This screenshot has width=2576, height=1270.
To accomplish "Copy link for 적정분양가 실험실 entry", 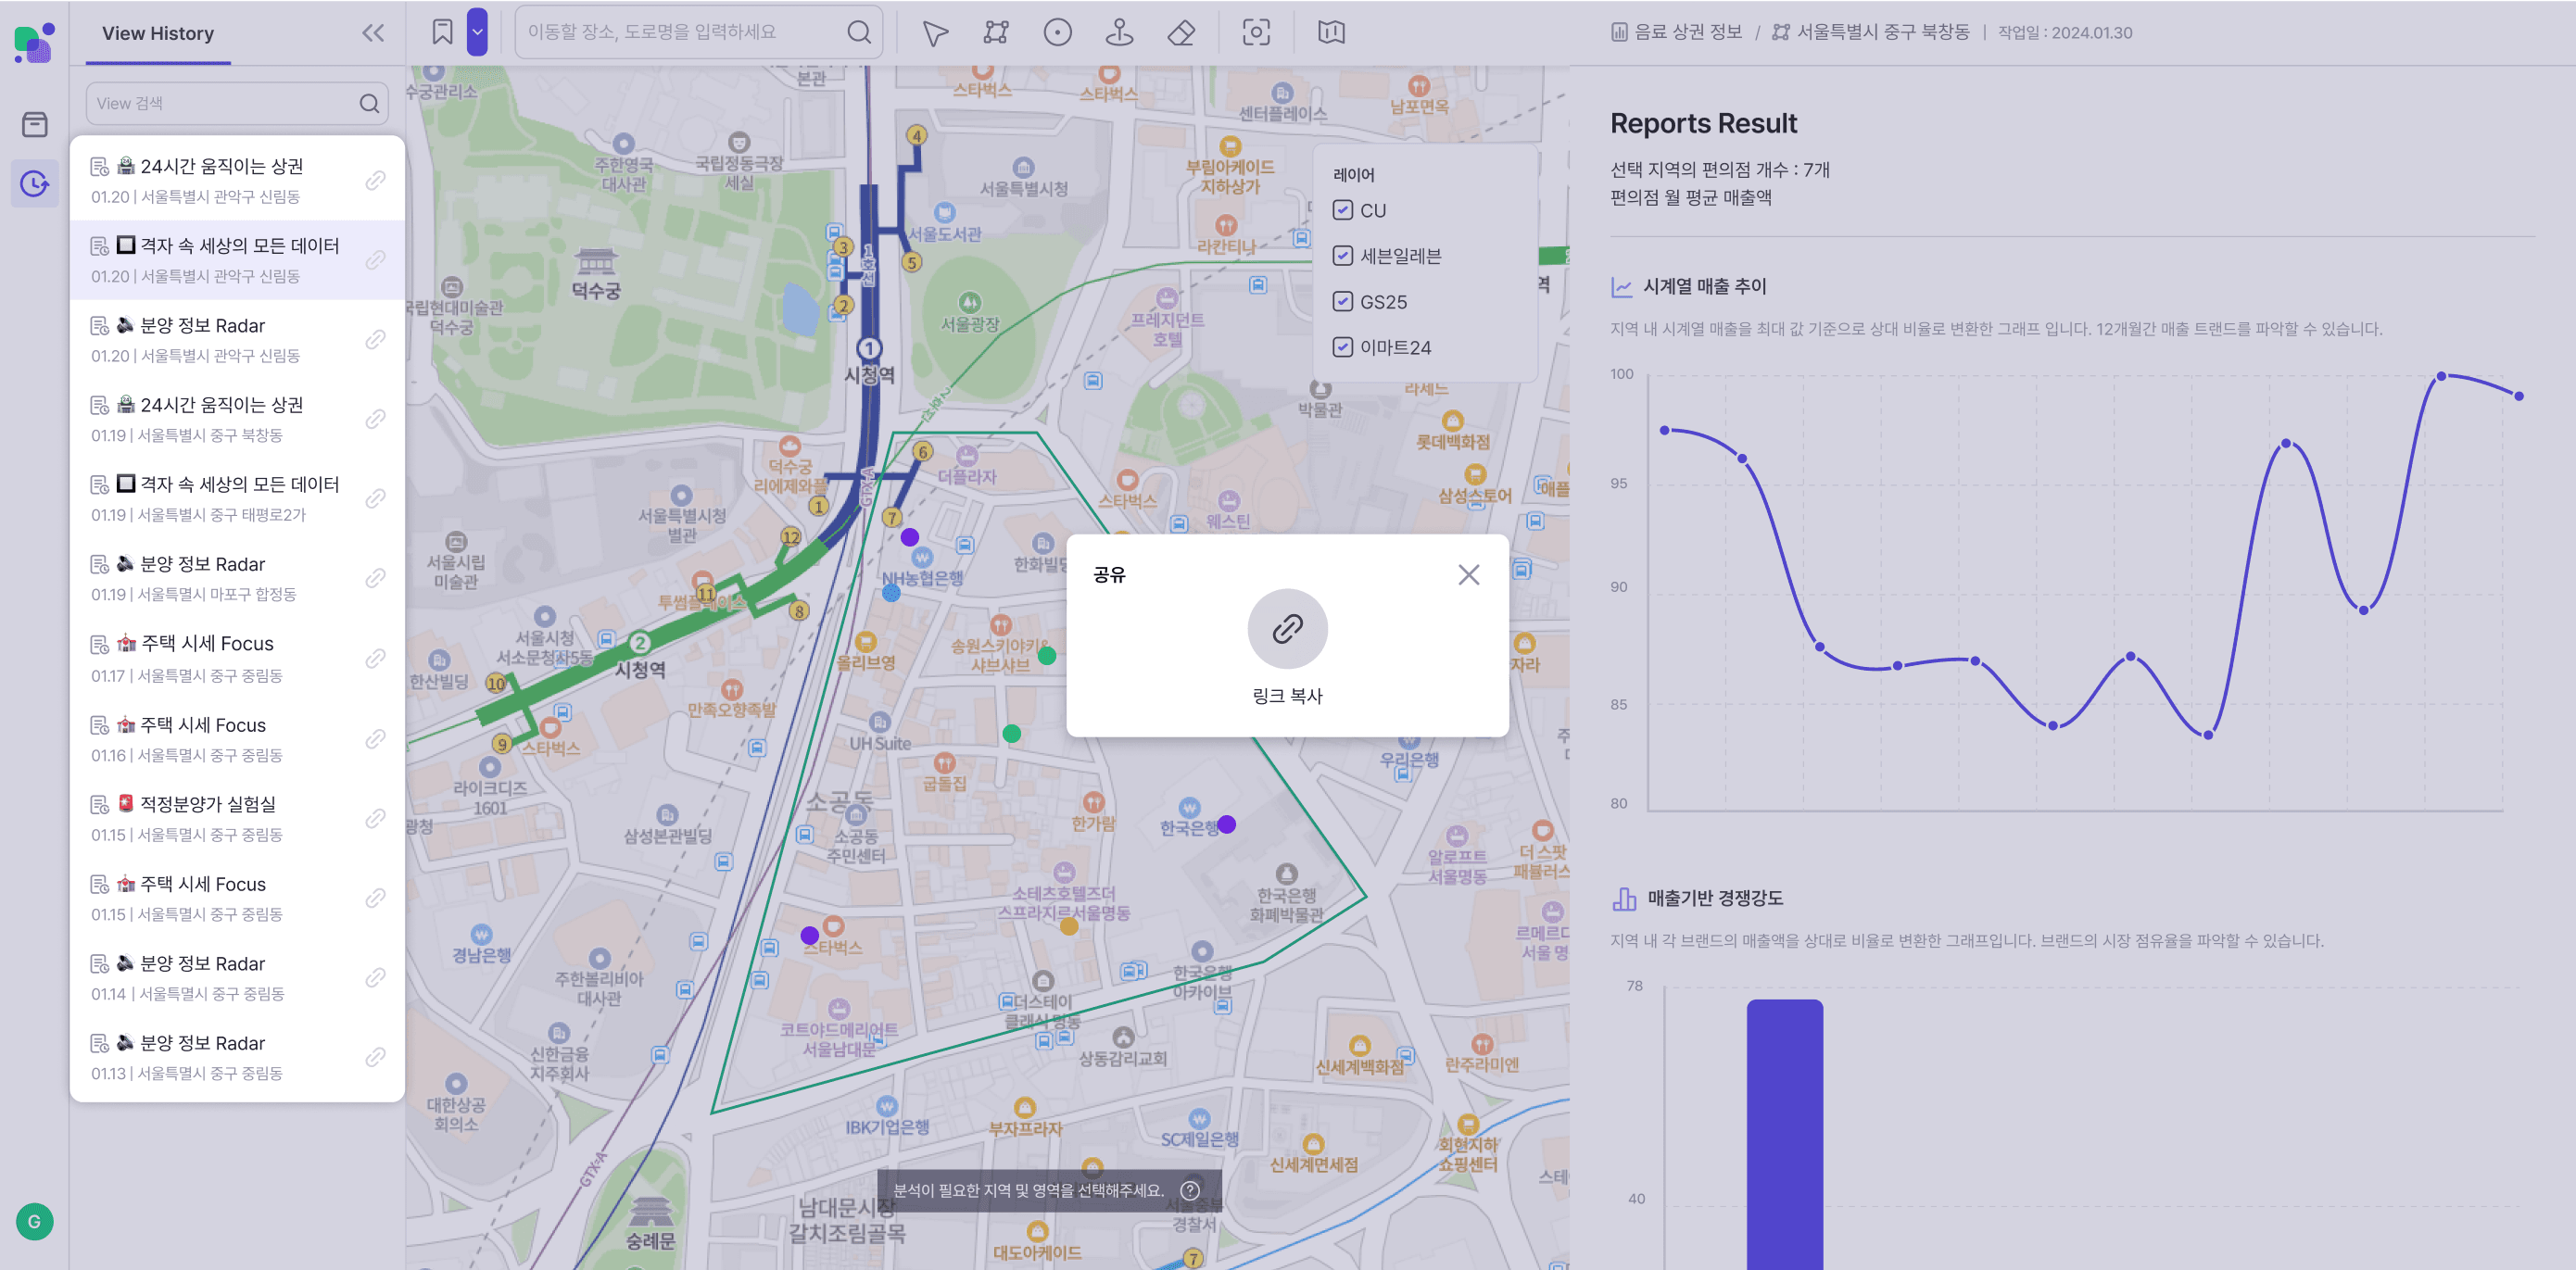I will tap(375, 818).
